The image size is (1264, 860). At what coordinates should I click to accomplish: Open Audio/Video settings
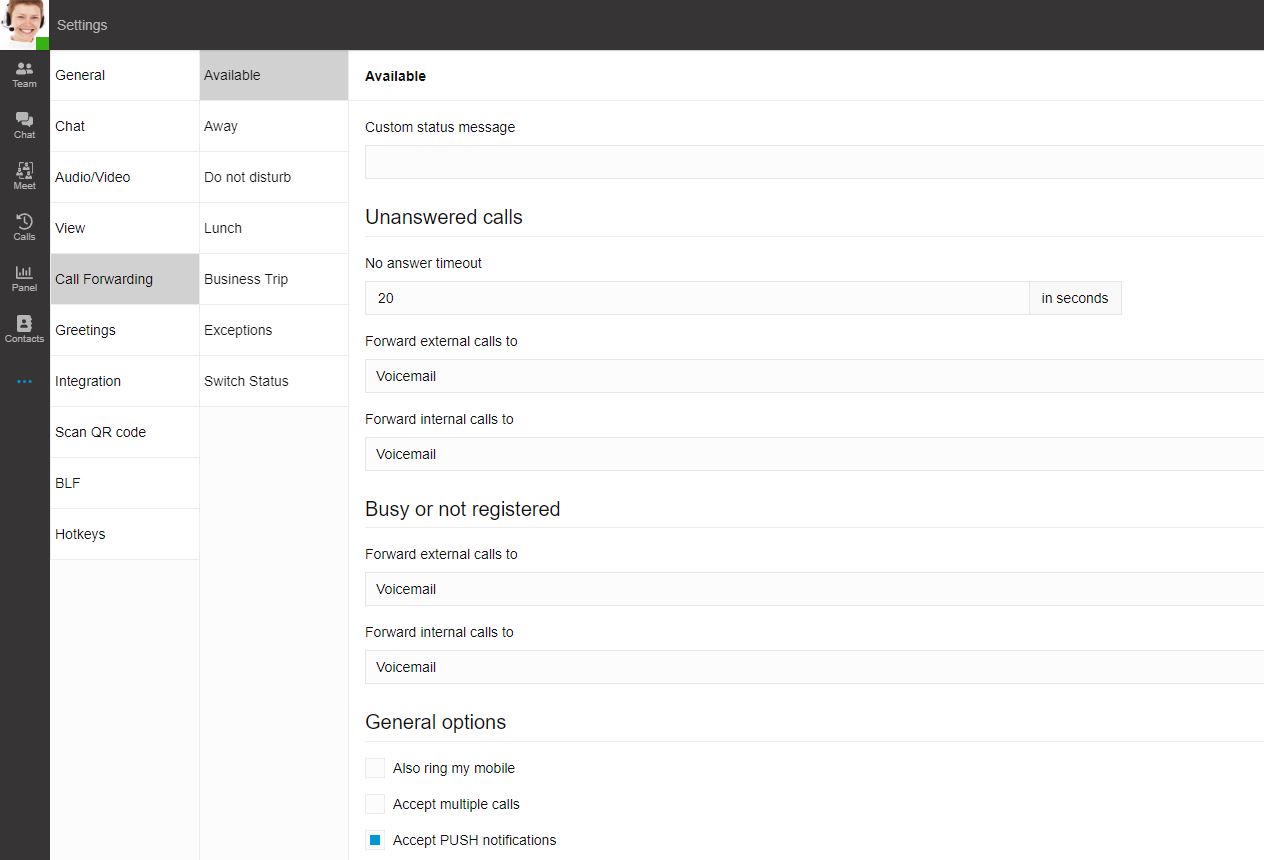point(125,177)
